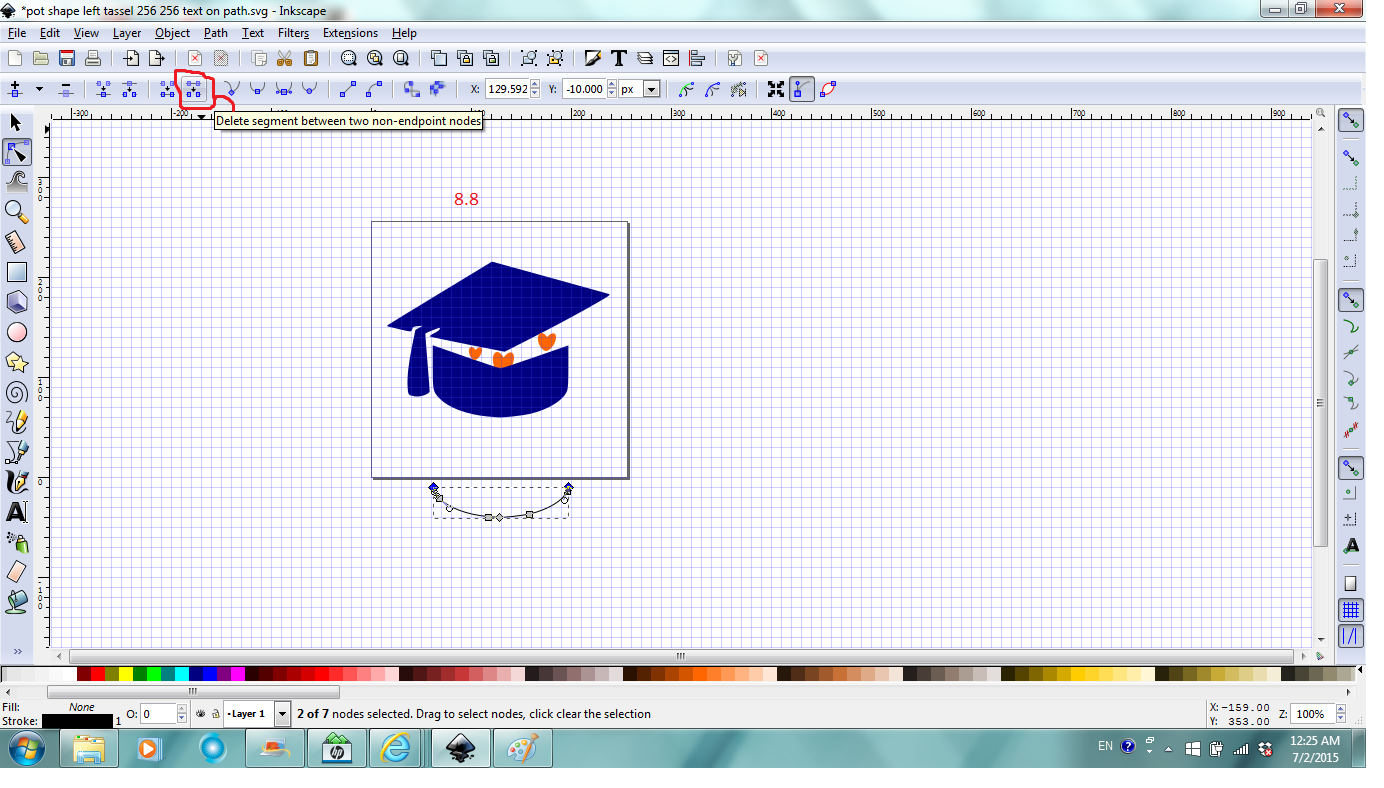
Task: Open the Object menu
Action: 172,33
